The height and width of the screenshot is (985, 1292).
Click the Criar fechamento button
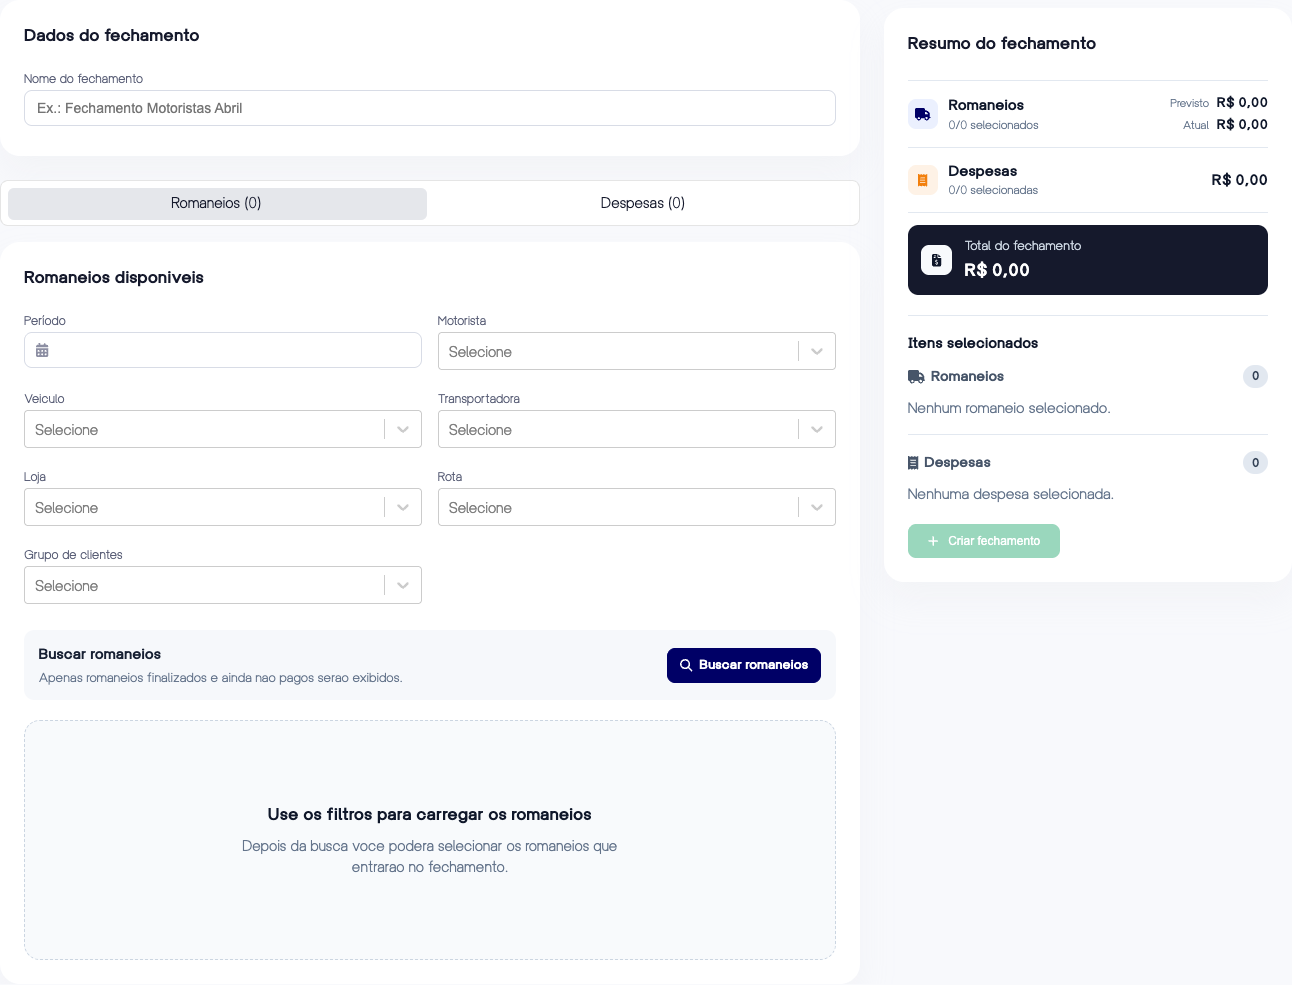pyautogui.click(x=984, y=541)
